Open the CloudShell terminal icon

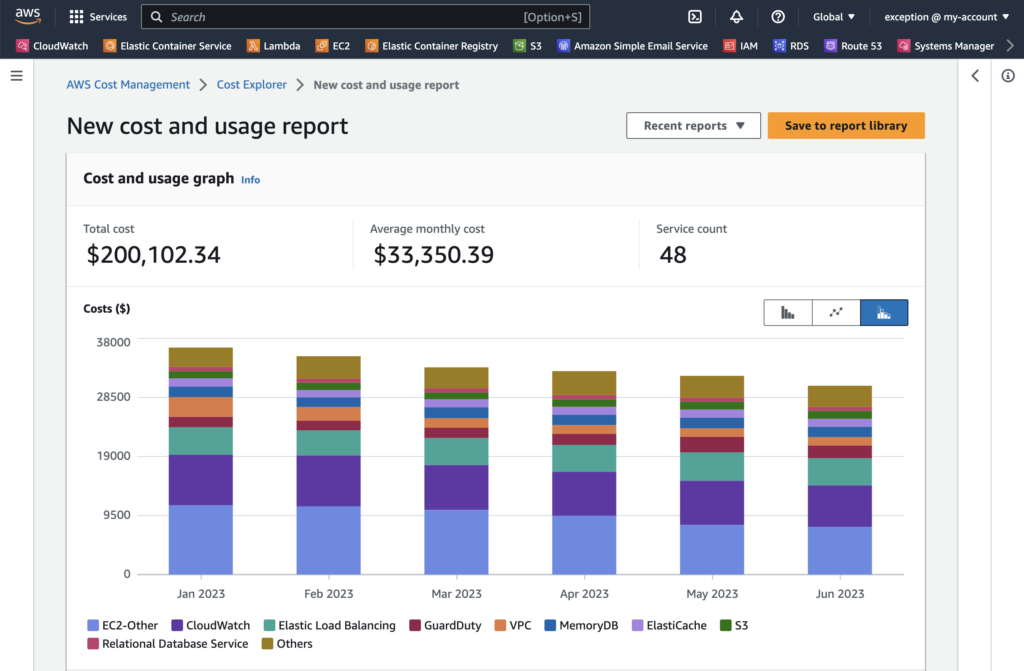695,17
